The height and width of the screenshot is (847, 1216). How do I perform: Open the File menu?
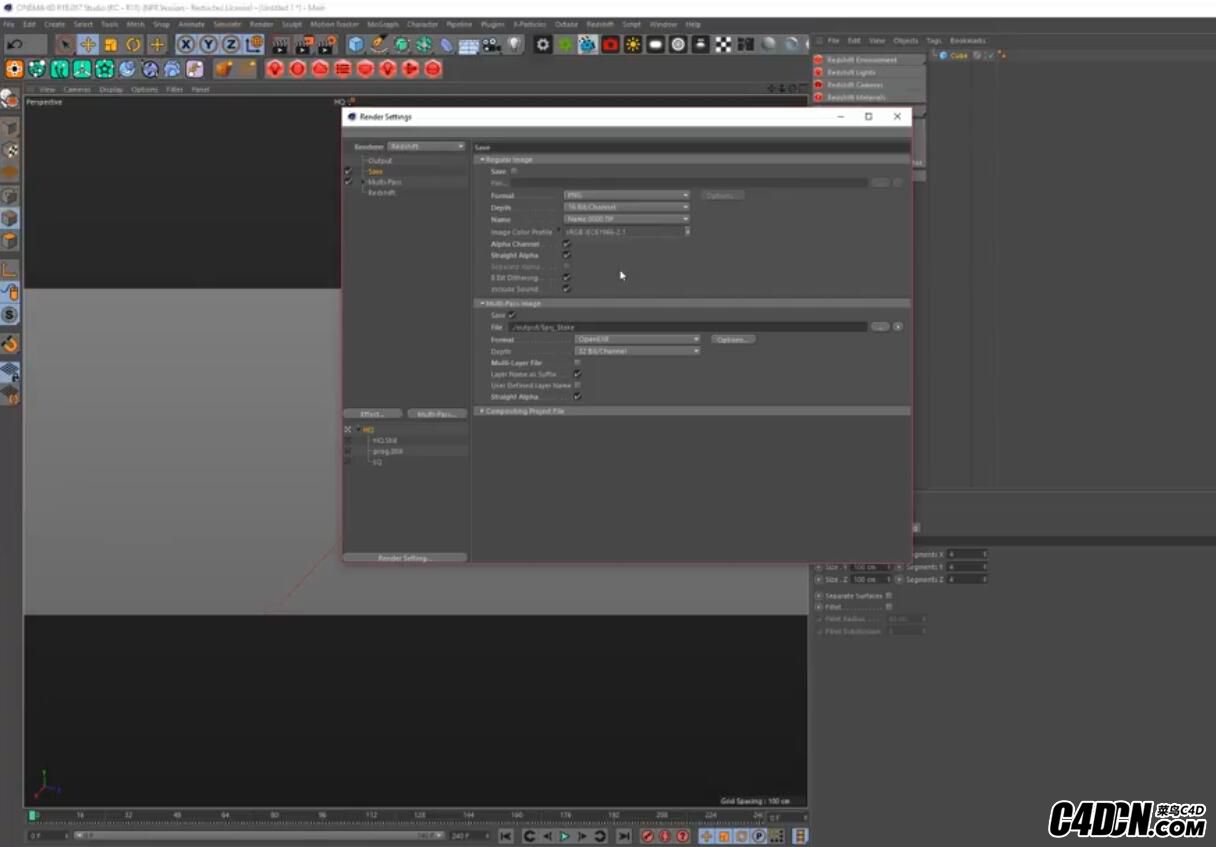pos(9,24)
